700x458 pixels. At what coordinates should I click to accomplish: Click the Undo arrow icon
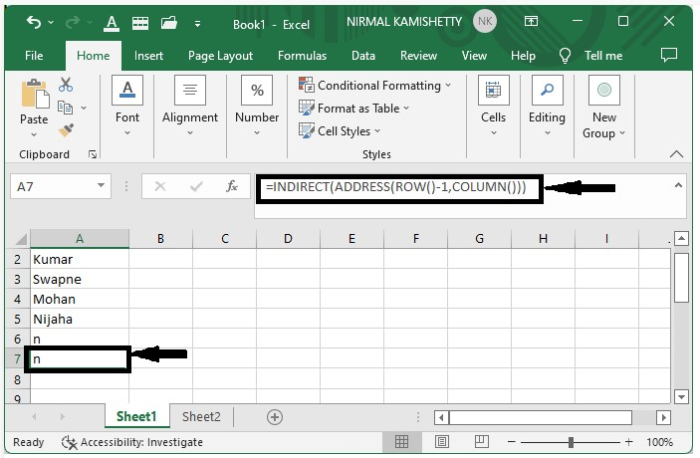(34, 22)
